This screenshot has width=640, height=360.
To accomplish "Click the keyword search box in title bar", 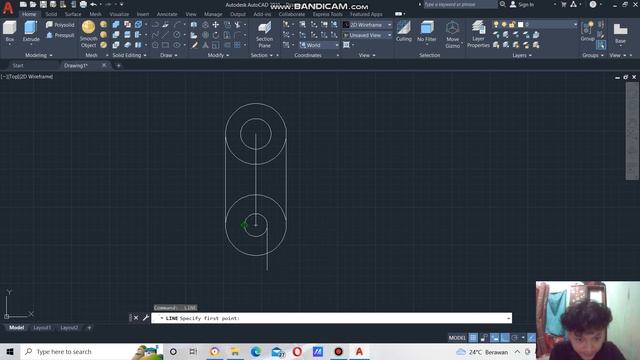I will (x=460, y=4).
